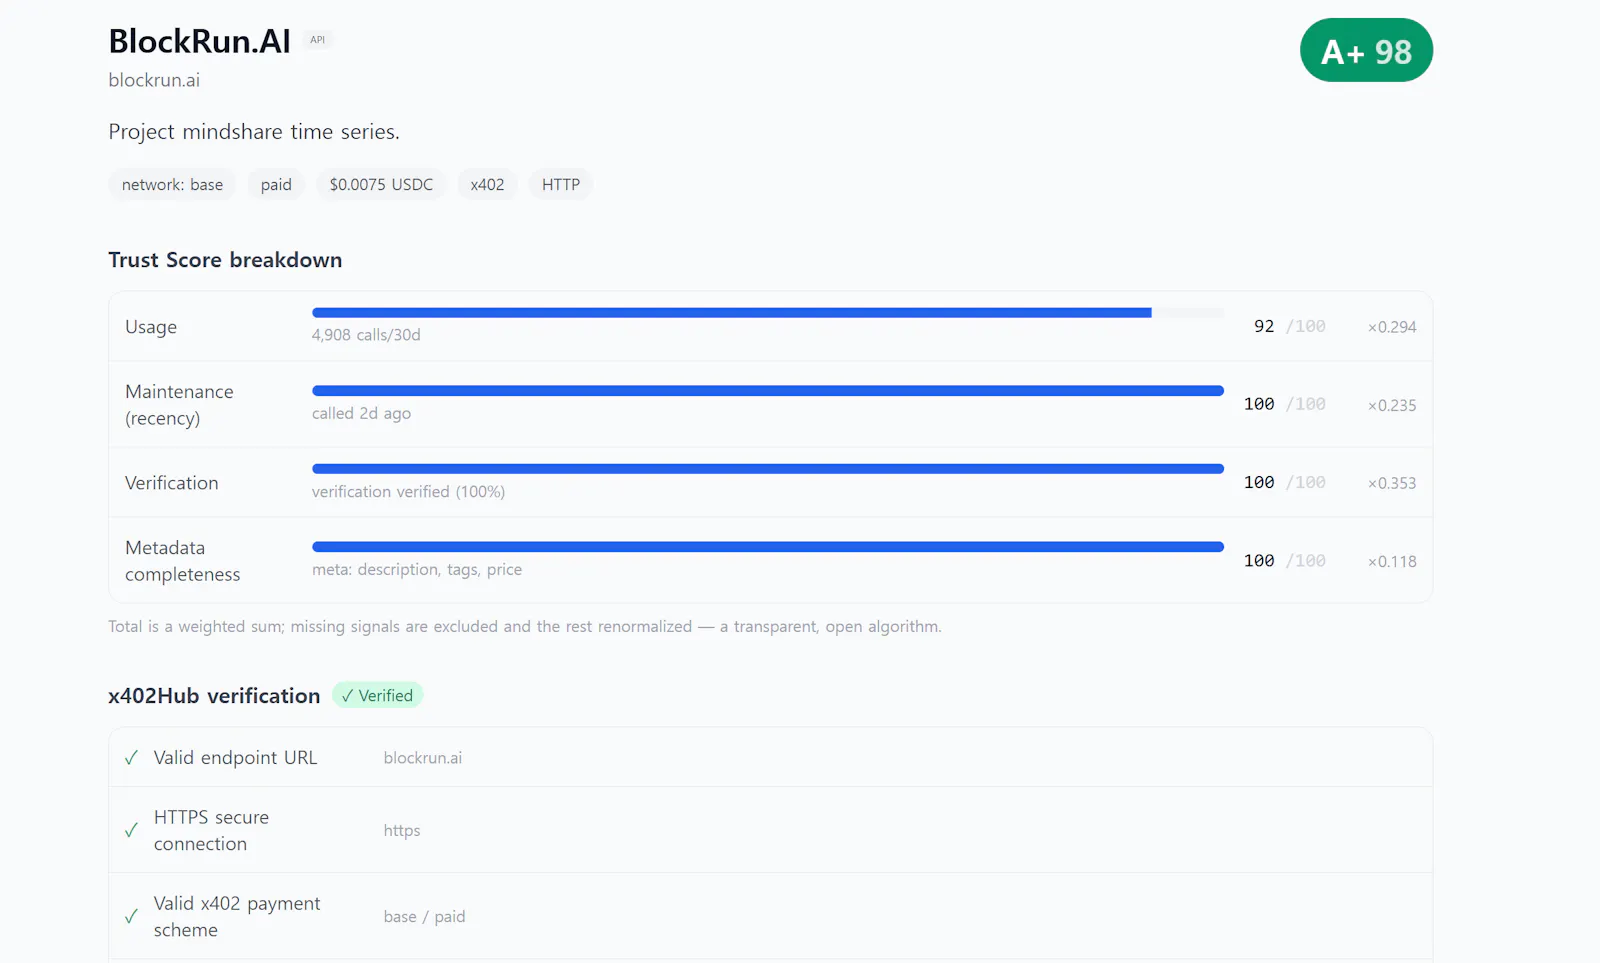Click the 'Valid x402 payment scheme' label
Viewport: 1600px width, 963px height.
coord(237,916)
